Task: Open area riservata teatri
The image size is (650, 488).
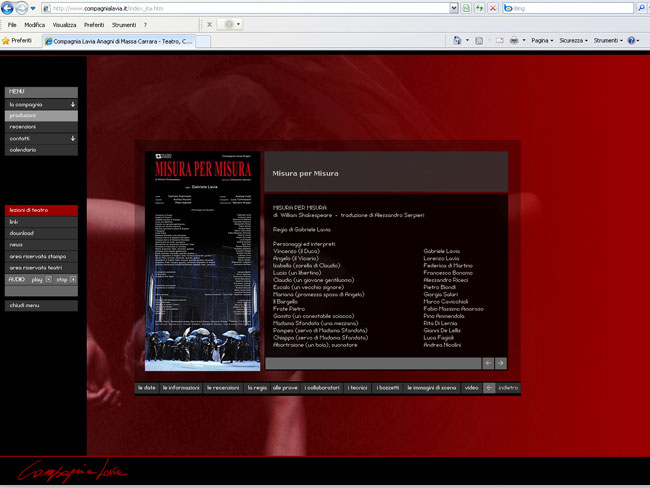Action: [x=41, y=268]
